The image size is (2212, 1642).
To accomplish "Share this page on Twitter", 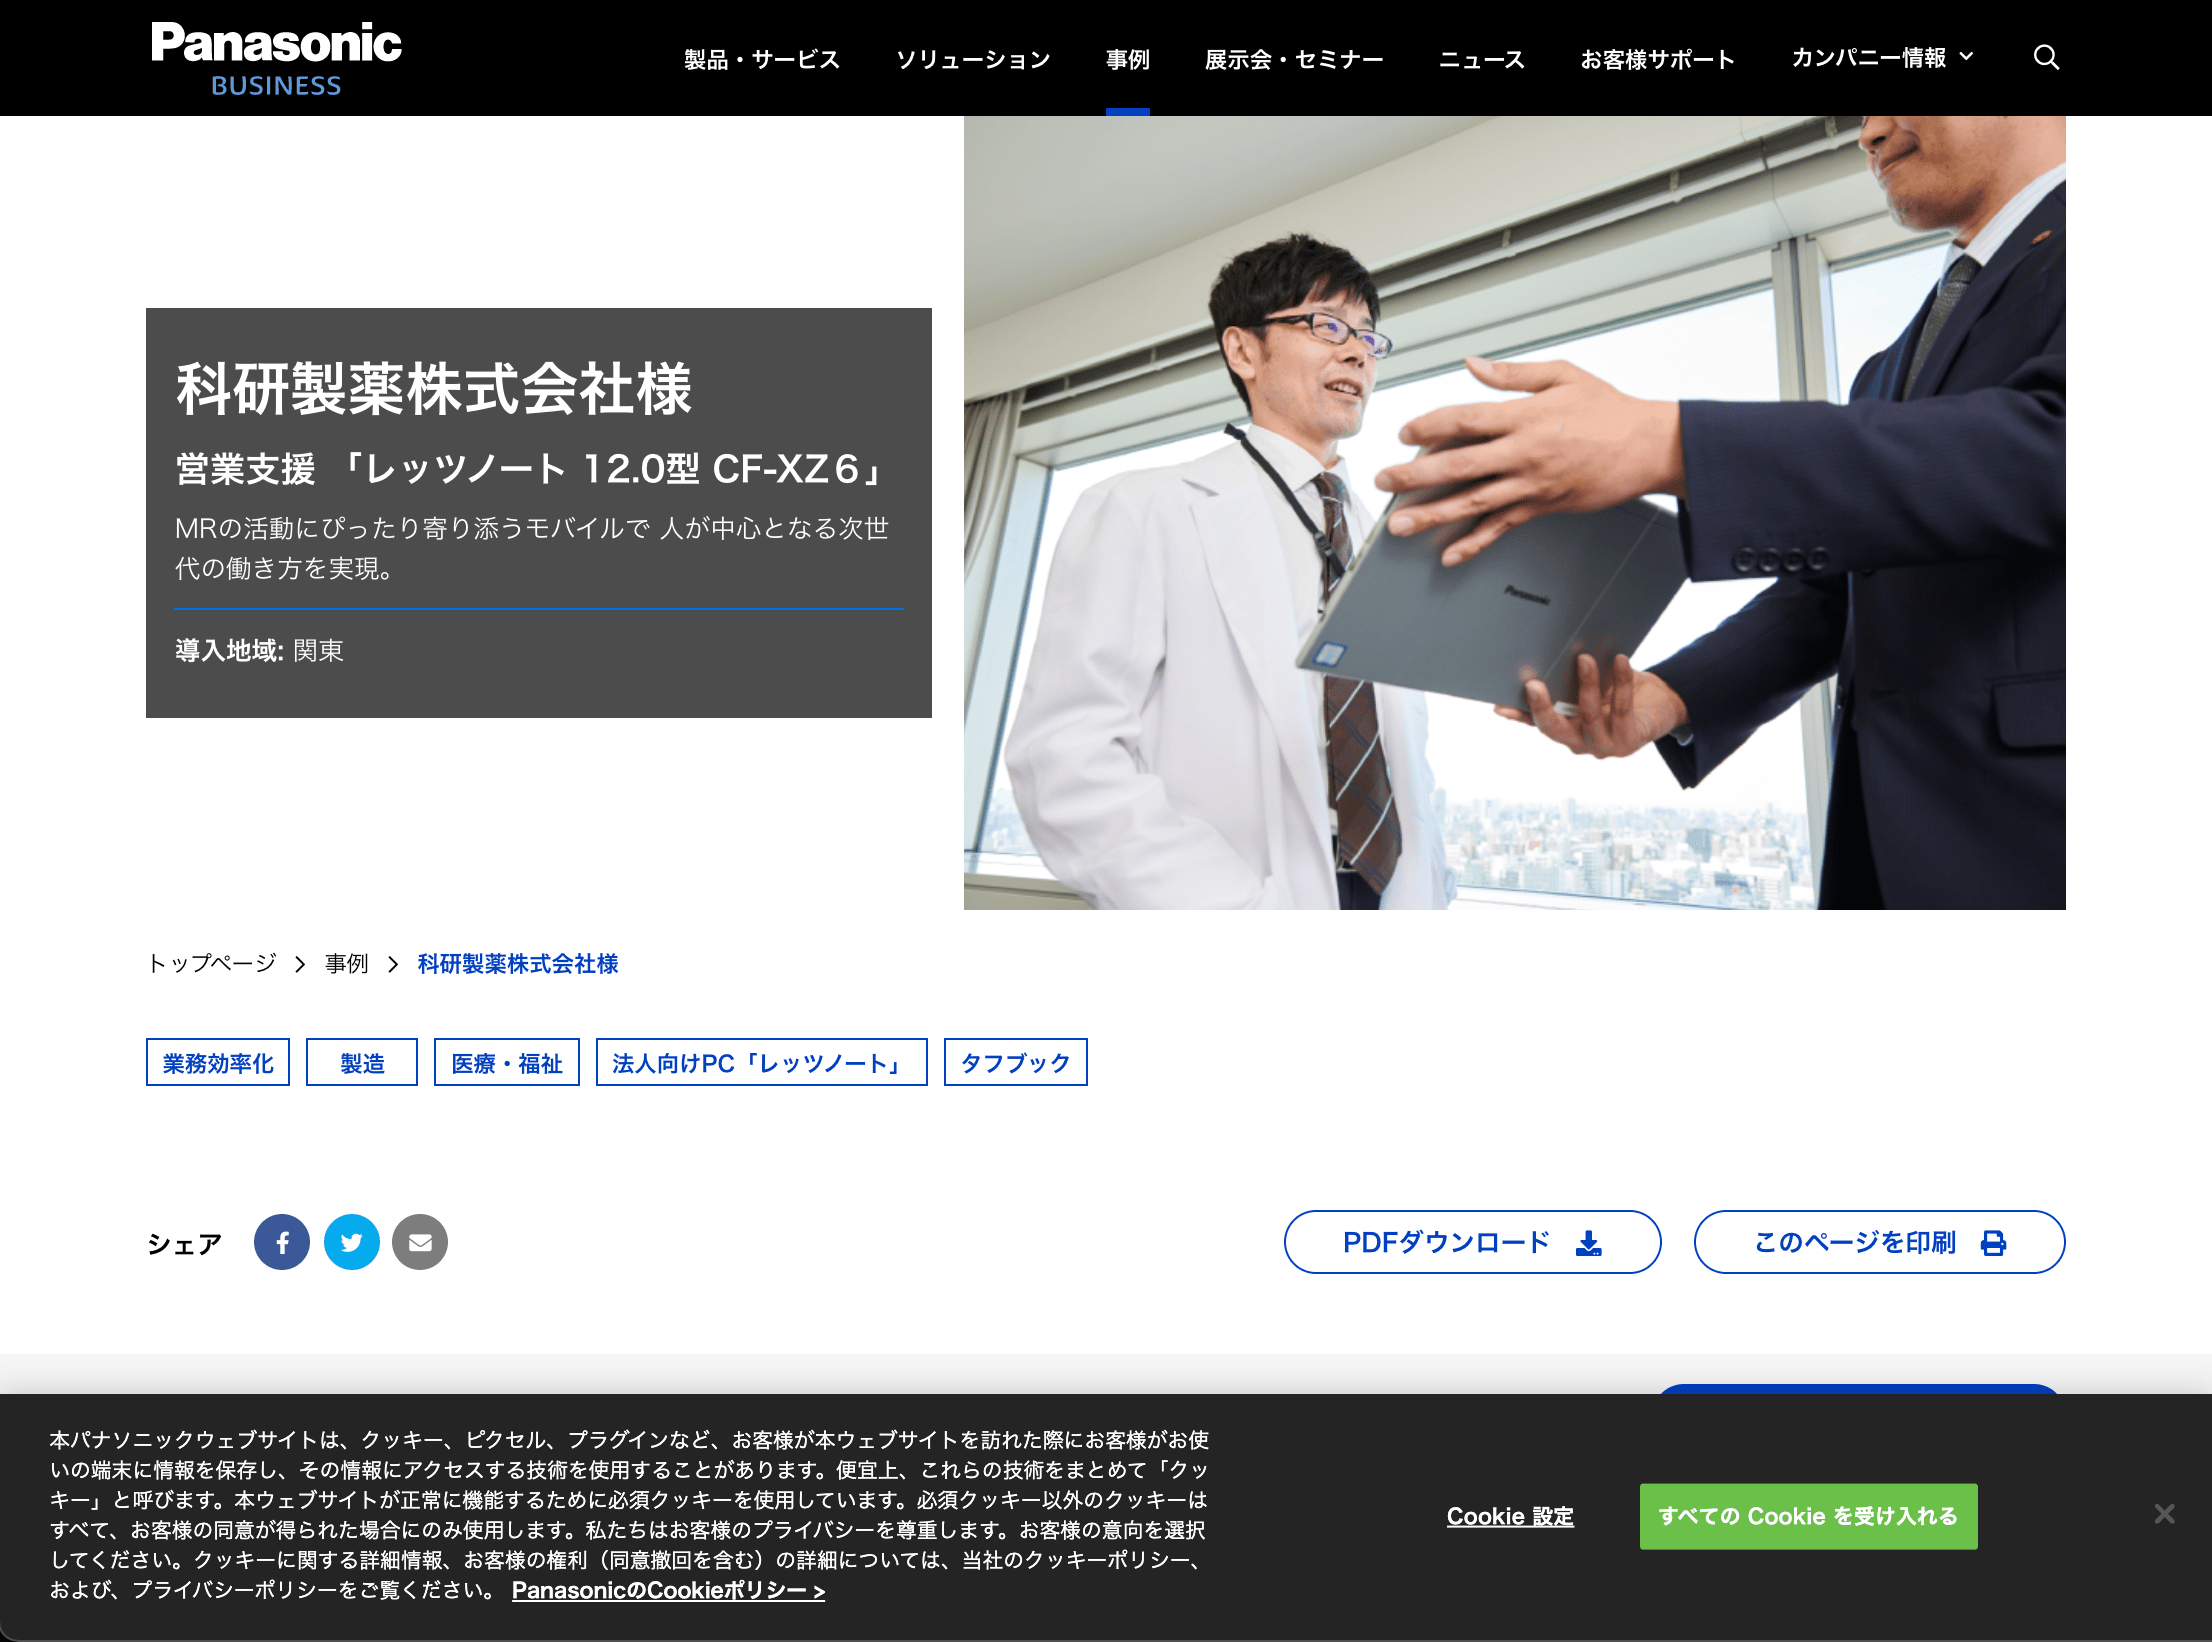I will 352,1242.
